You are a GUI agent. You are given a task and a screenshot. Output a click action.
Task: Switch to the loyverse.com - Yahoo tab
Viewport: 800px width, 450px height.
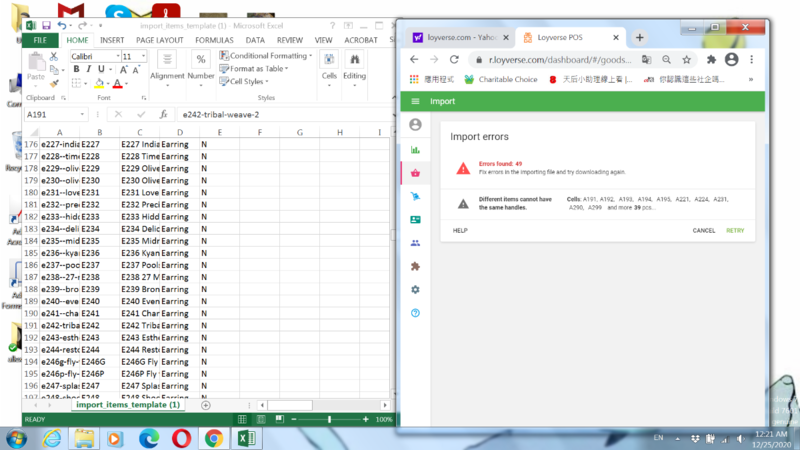461,37
